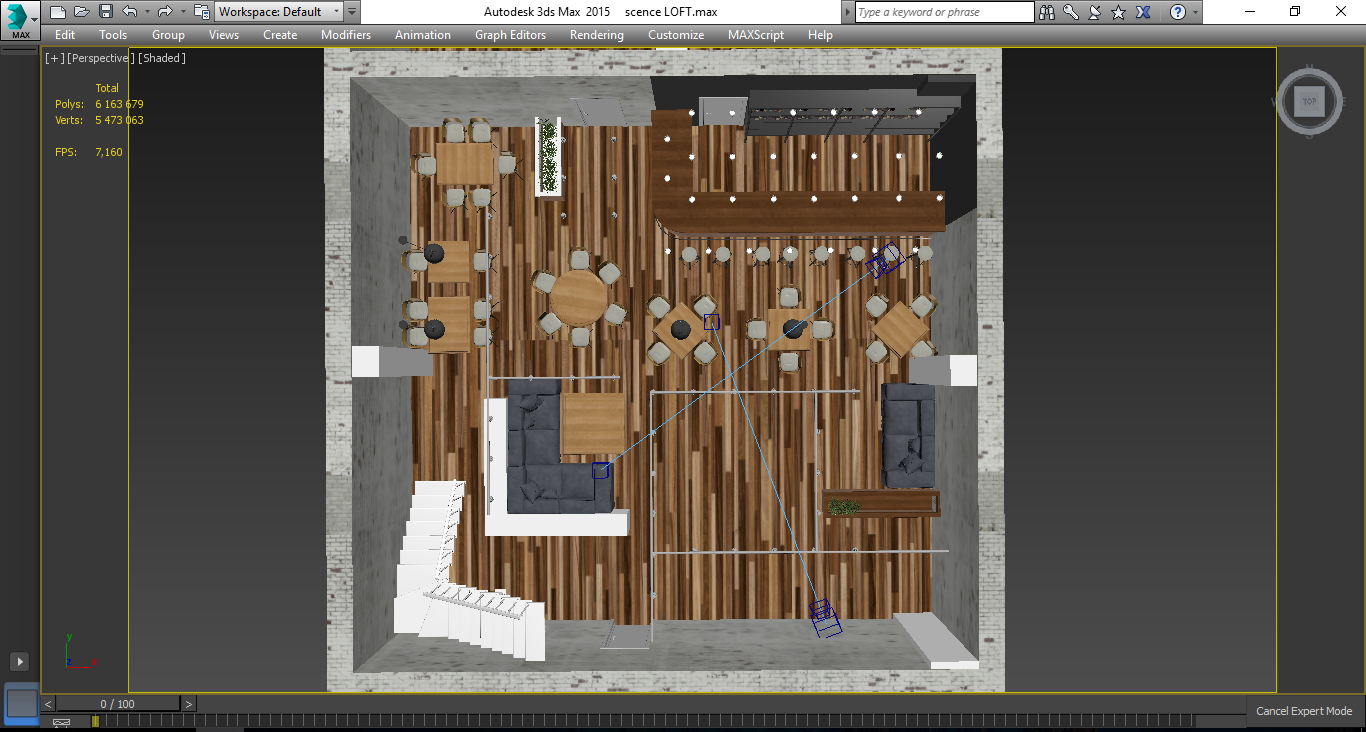Click the FPS value 7,160
The width and height of the screenshot is (1366, 732).
(x=109, y=152)
